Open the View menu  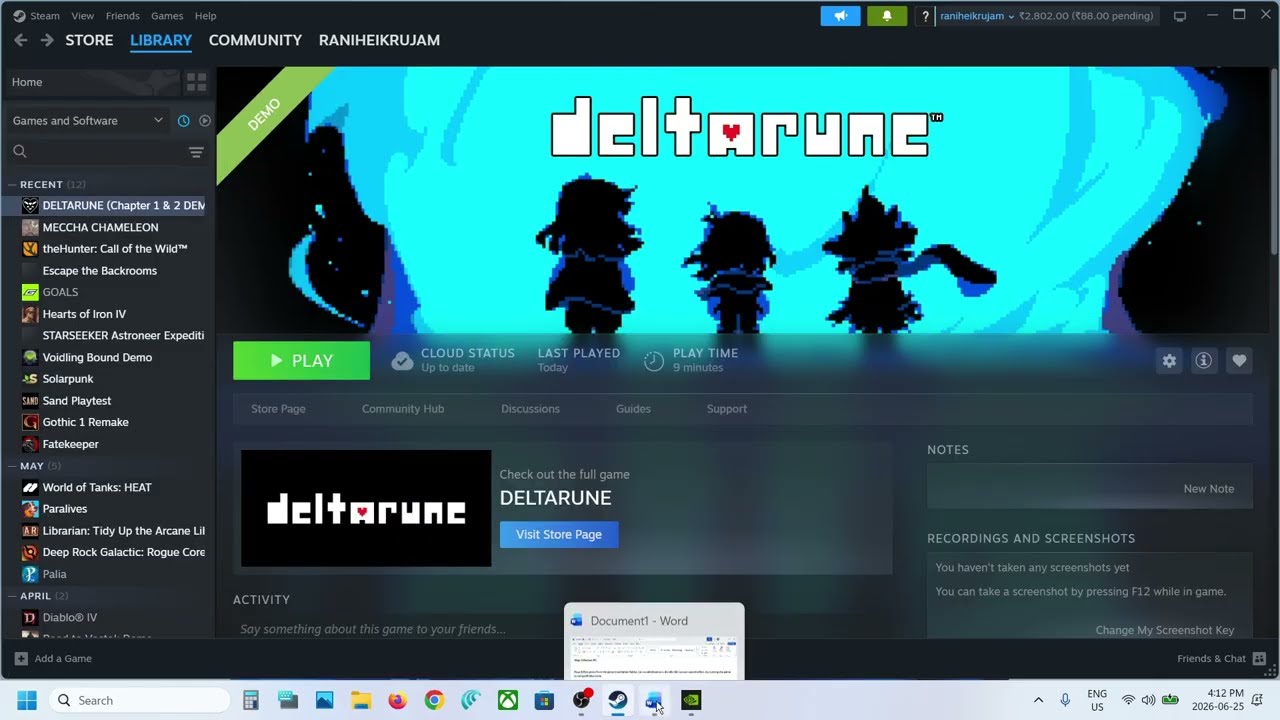click(83, 16)
